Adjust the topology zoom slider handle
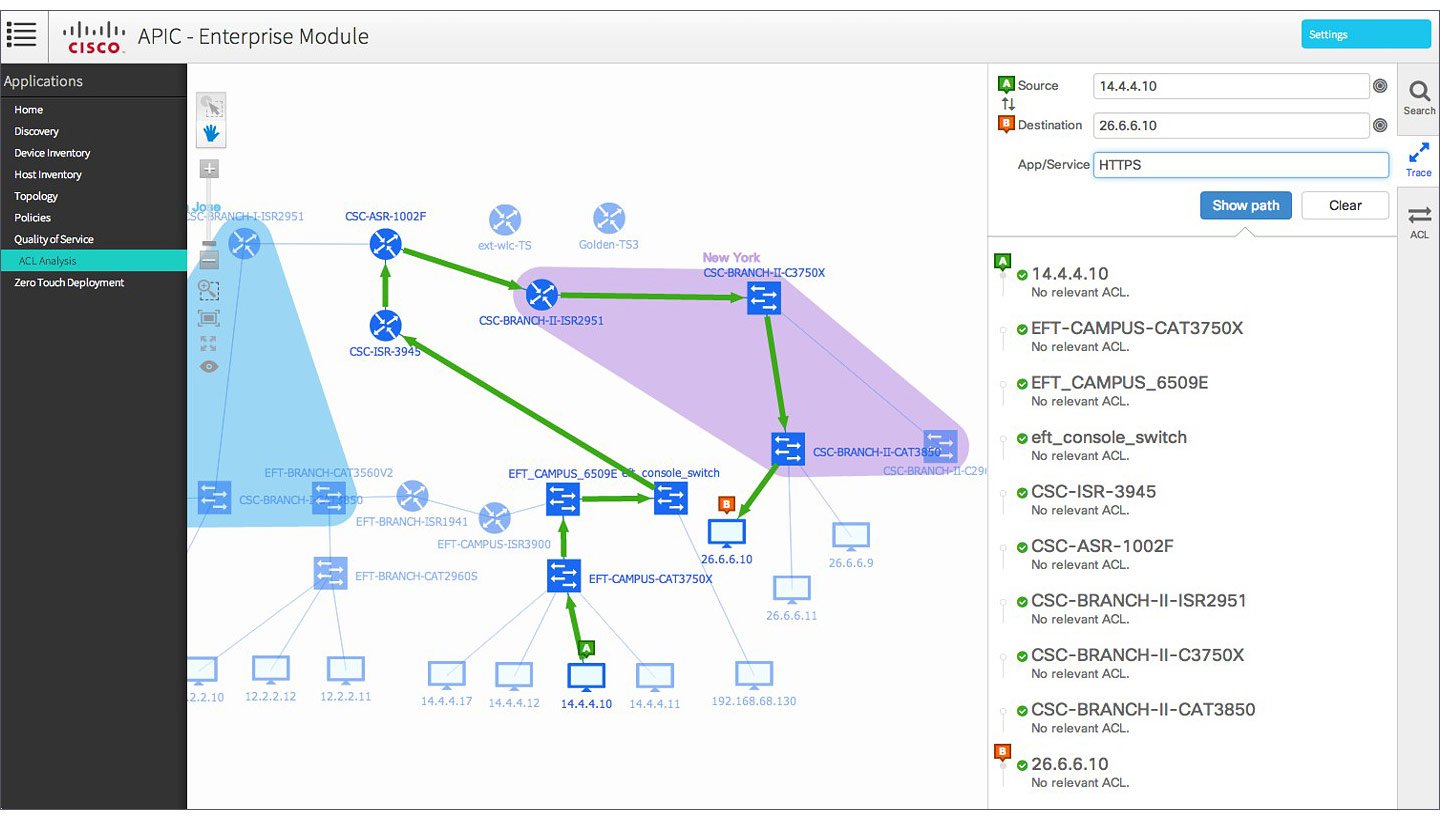This screenshot has height=820, width=1440. [209, 243]
